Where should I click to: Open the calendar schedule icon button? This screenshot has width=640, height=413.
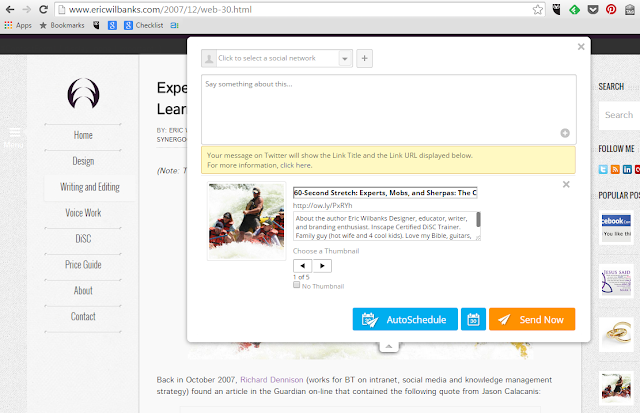pos(473,319)
